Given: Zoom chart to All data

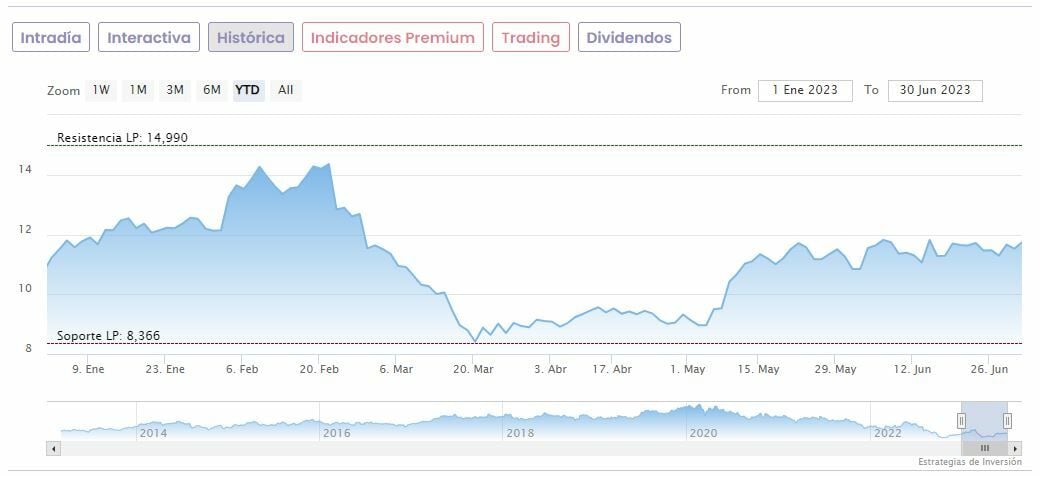Looking at the screenshot, I should click(286, 90).
